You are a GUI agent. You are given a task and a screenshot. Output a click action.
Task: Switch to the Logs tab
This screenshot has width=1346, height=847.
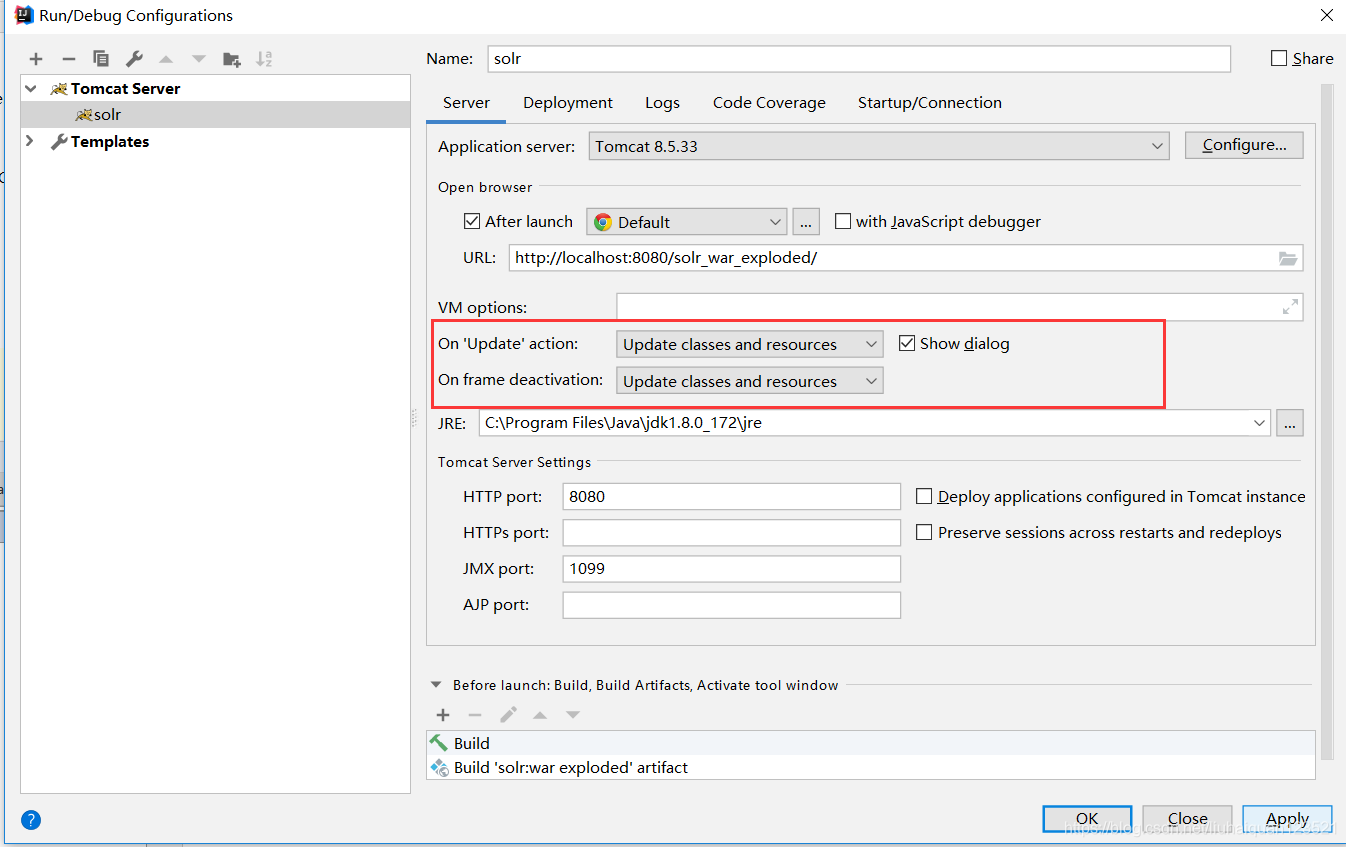(x=662, y=102)
